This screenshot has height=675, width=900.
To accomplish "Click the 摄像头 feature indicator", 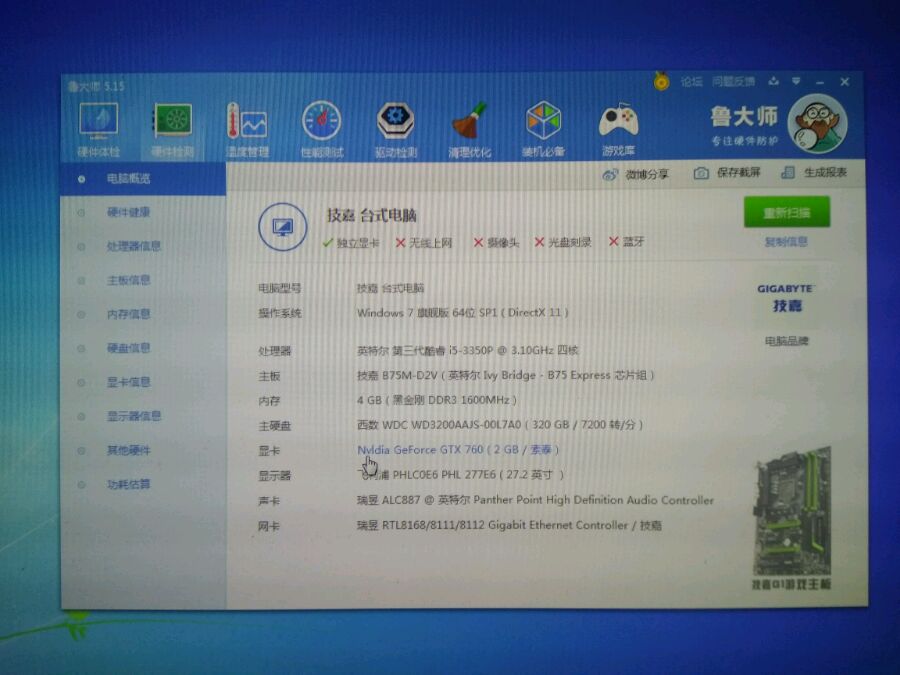I will point(496,243).
